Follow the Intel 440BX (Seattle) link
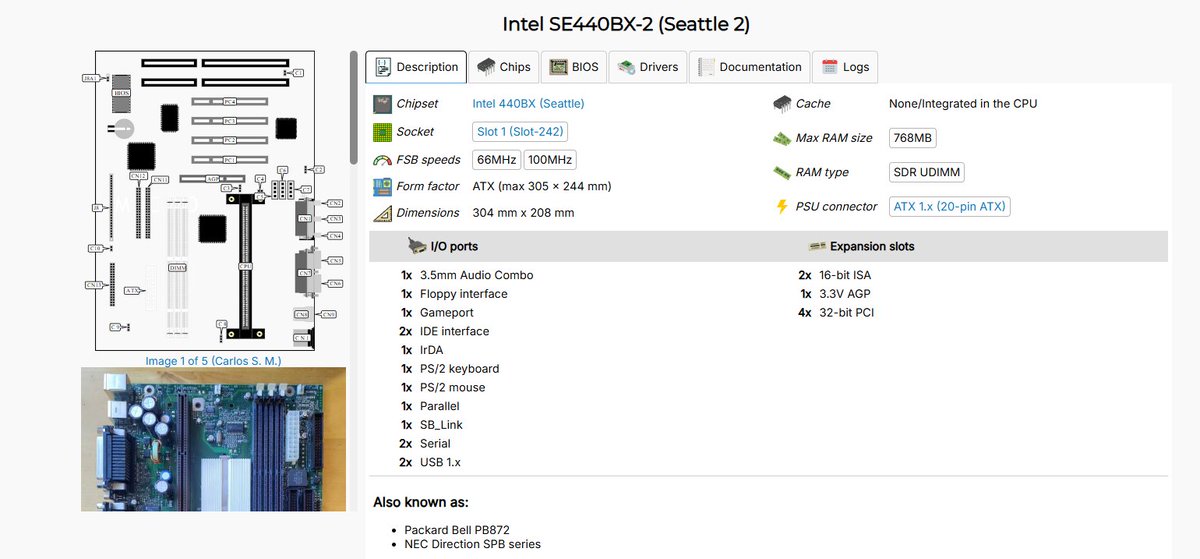 pos(528,104)
